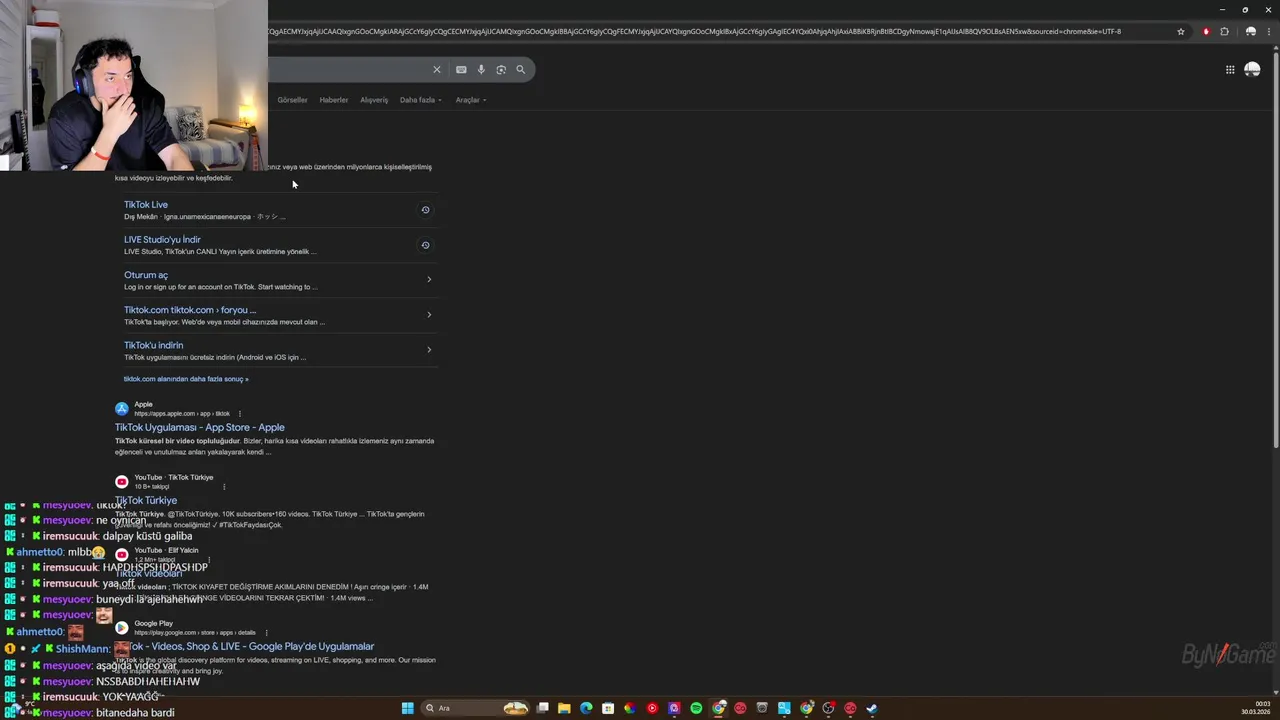Search by image with Google Lens
This screenshot has height=720, width=1280.
501,69
